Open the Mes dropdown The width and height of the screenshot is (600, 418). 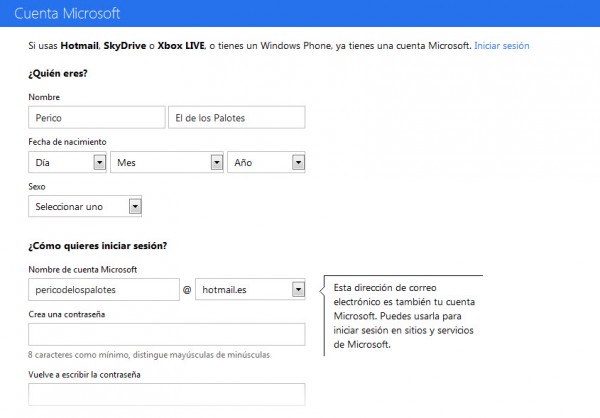167,162
